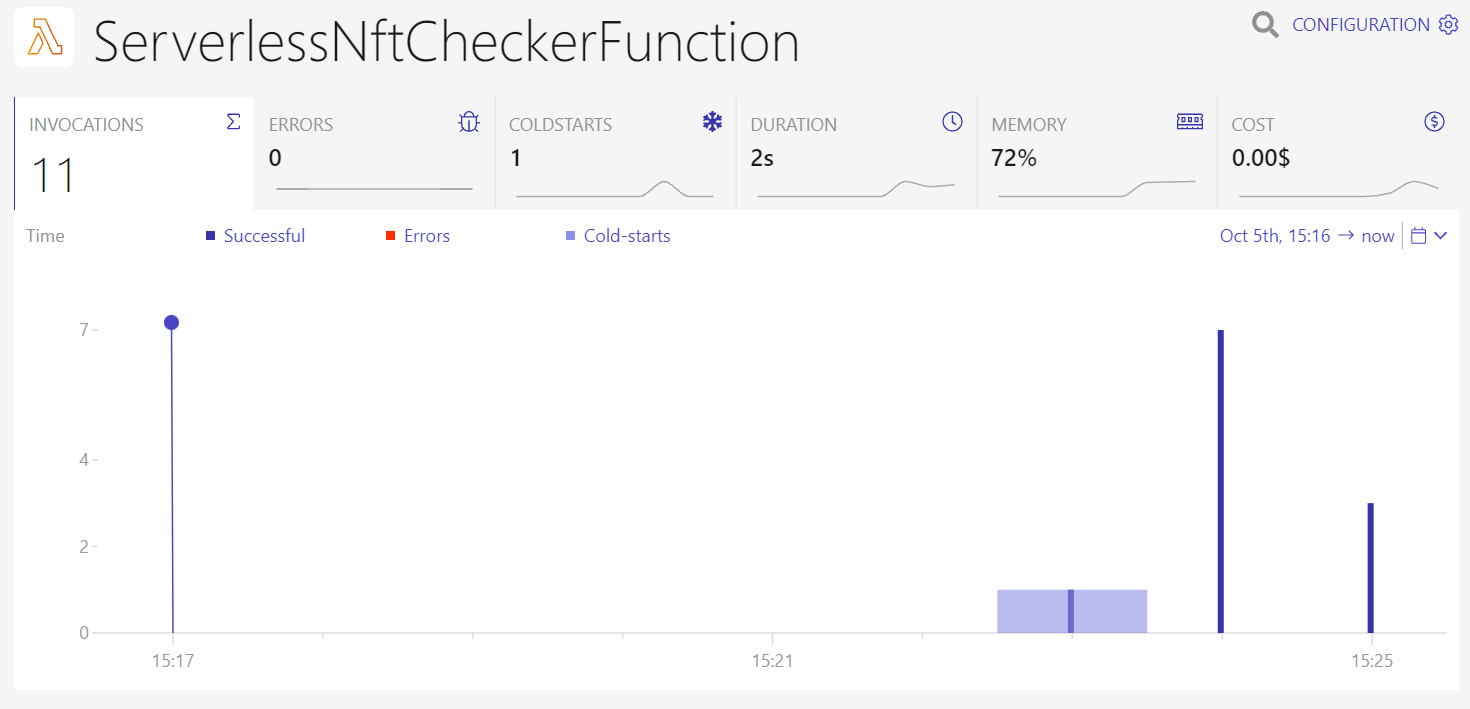Image resolution: width=1470 pixels, height=709 pixels.
Task: Click the sigma icon on Invocations
Action: (x=233, y=122)
